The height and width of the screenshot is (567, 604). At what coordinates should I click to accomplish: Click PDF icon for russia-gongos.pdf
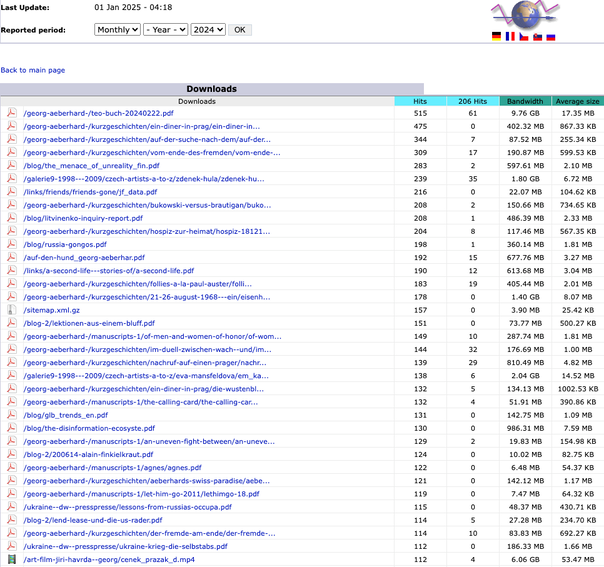(12, 244)
